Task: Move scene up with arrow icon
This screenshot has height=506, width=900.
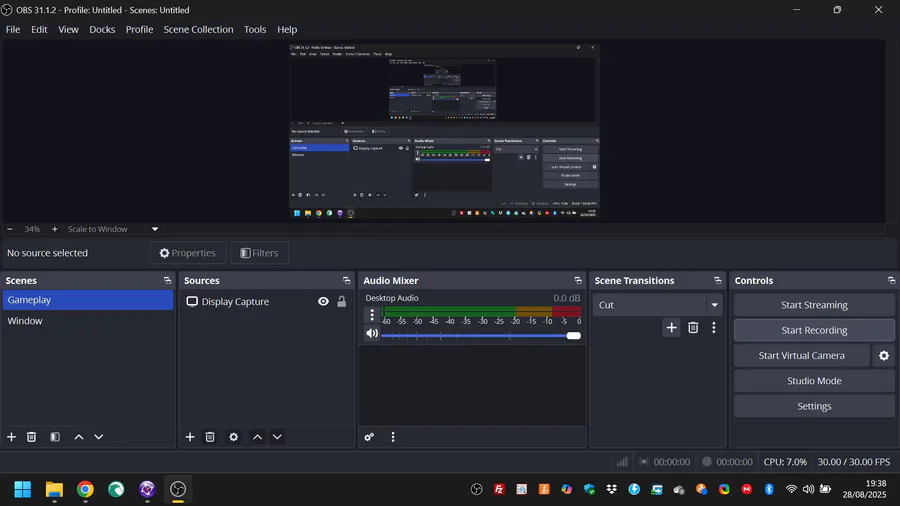Action: click(x=79, y=437)
